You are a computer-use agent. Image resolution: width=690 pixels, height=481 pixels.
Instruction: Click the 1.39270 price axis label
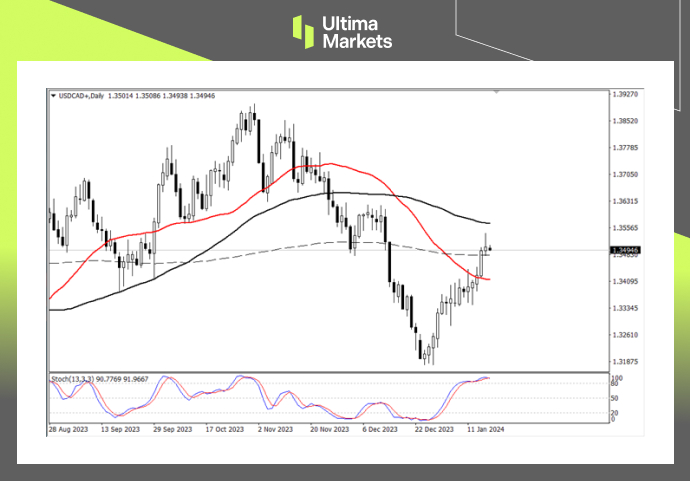(624, 94)
